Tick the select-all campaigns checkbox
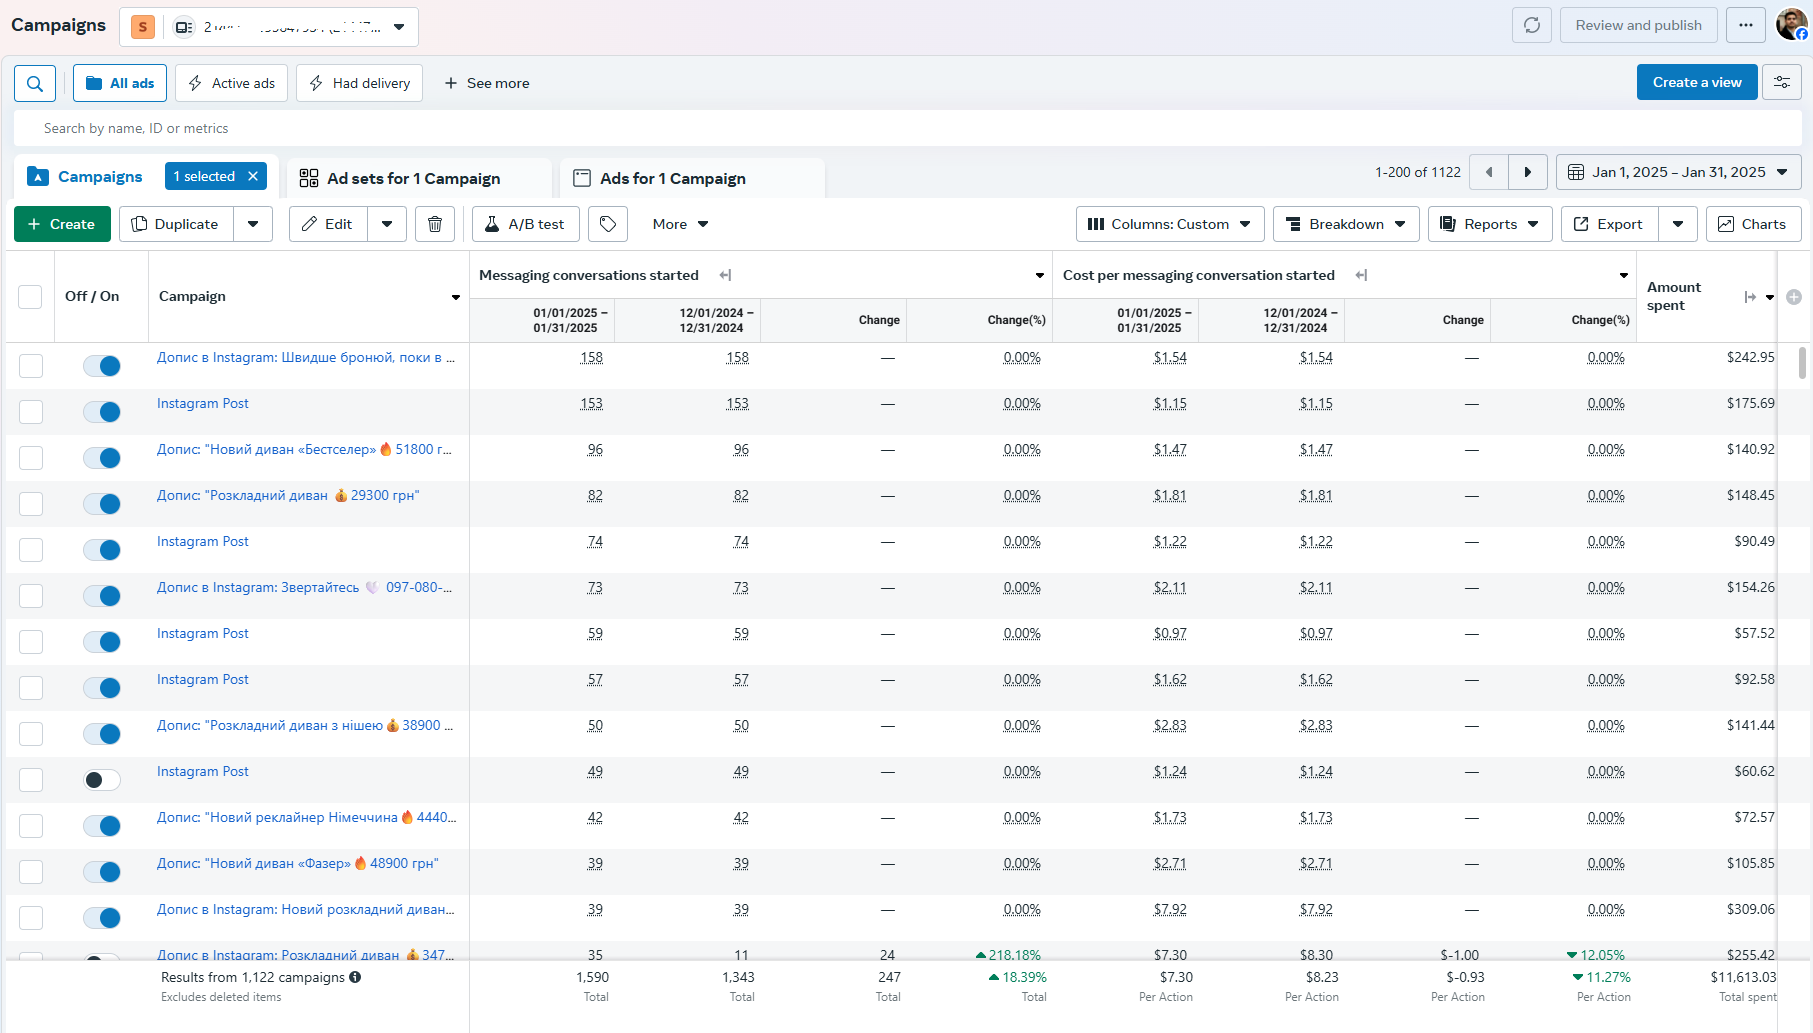Viewport: 1813px width, 1033px height. (x=30, y=297)
